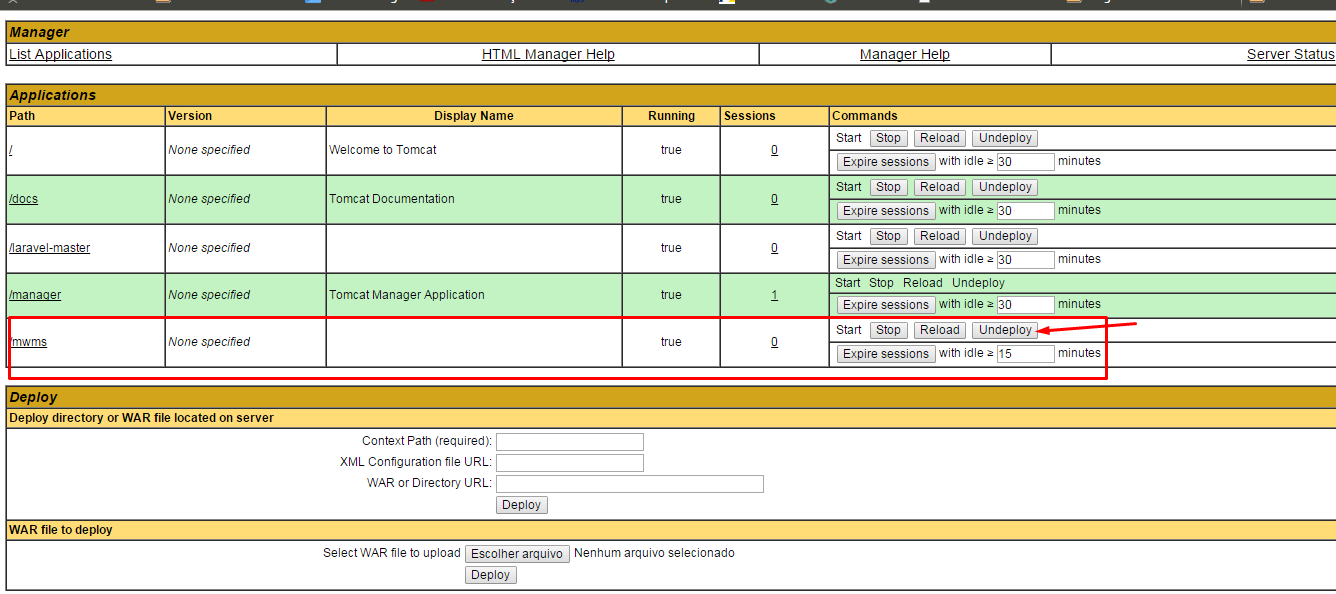Select the 'Tomcat Documentation' display name
The image size is (1336, 594).
[x=392, y=199]
